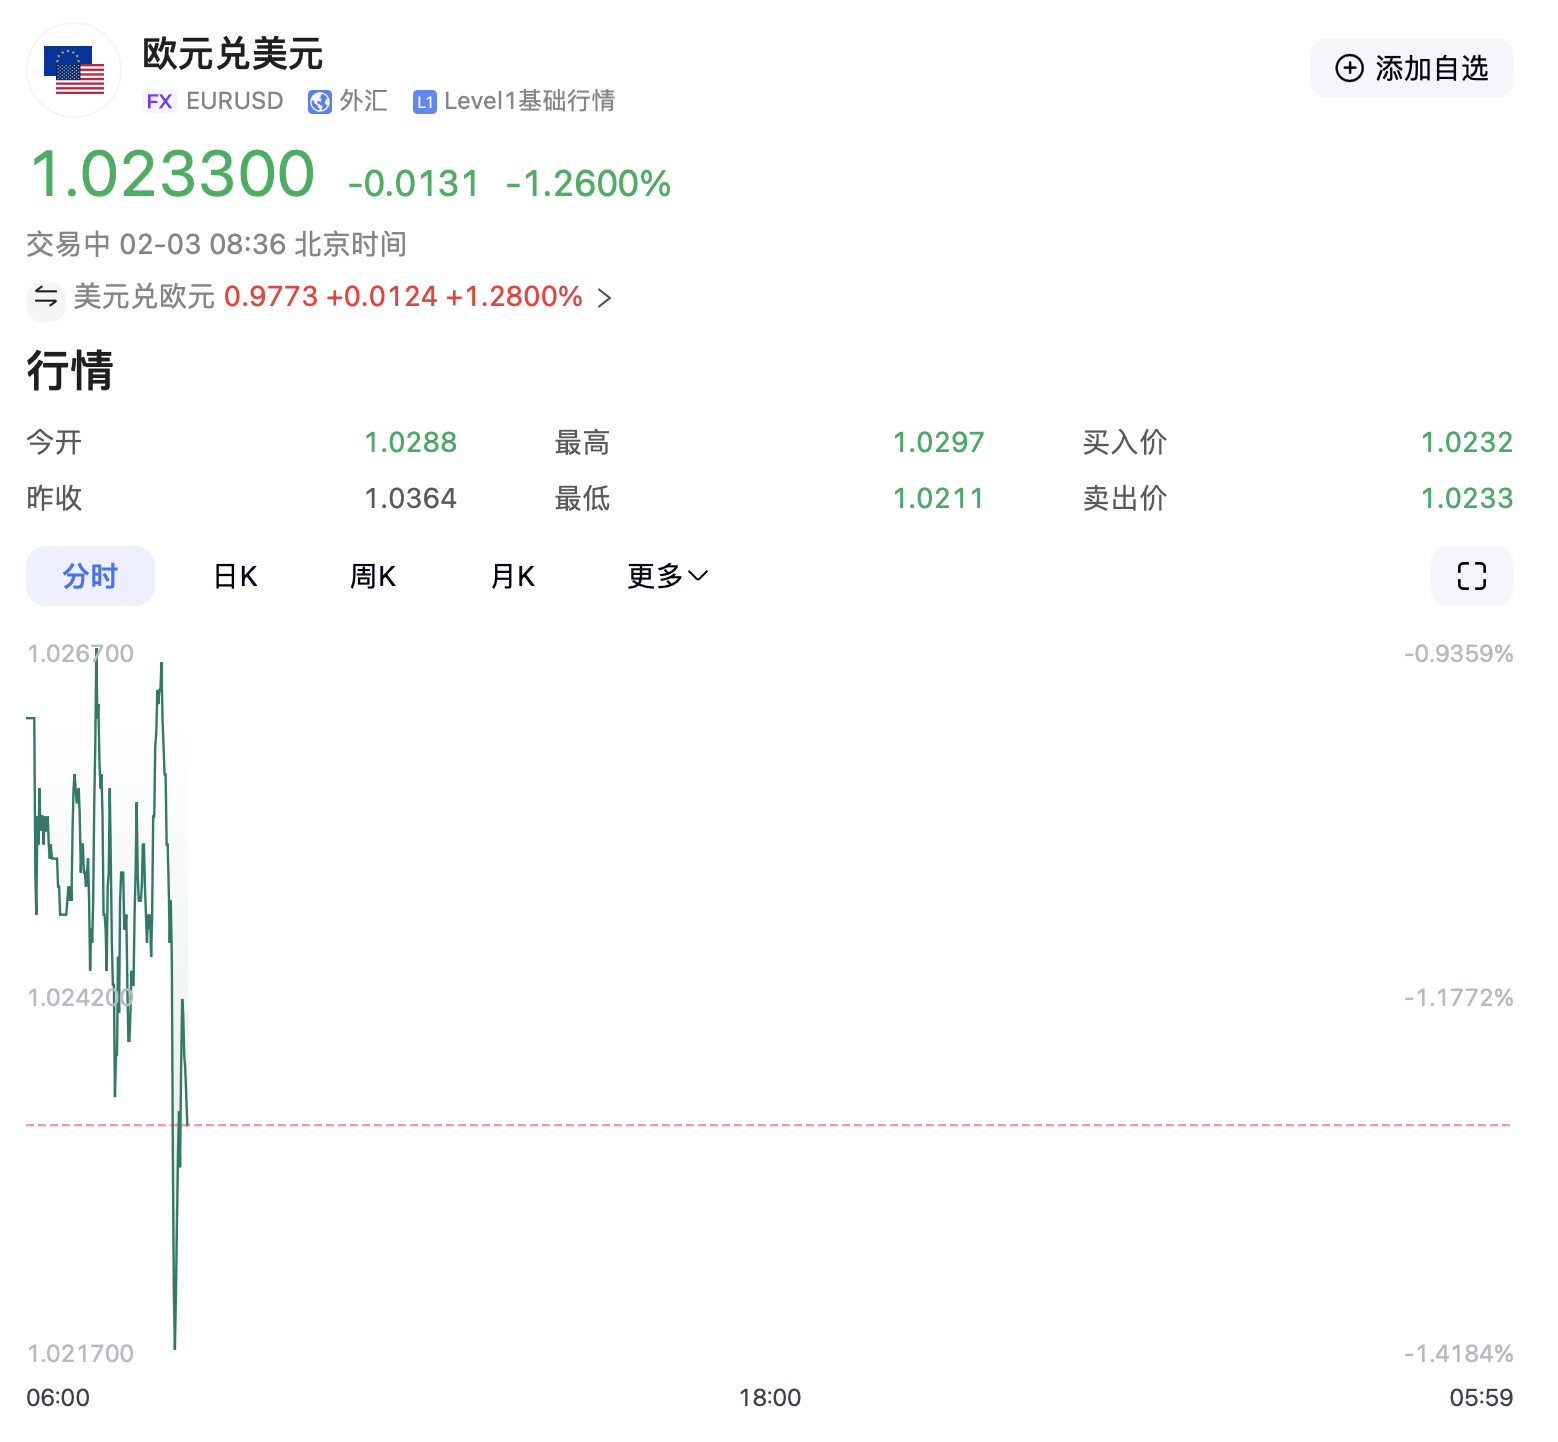Switch chart to 日K candlestick view
The image size is (1558, 1442).
(233, 576)
